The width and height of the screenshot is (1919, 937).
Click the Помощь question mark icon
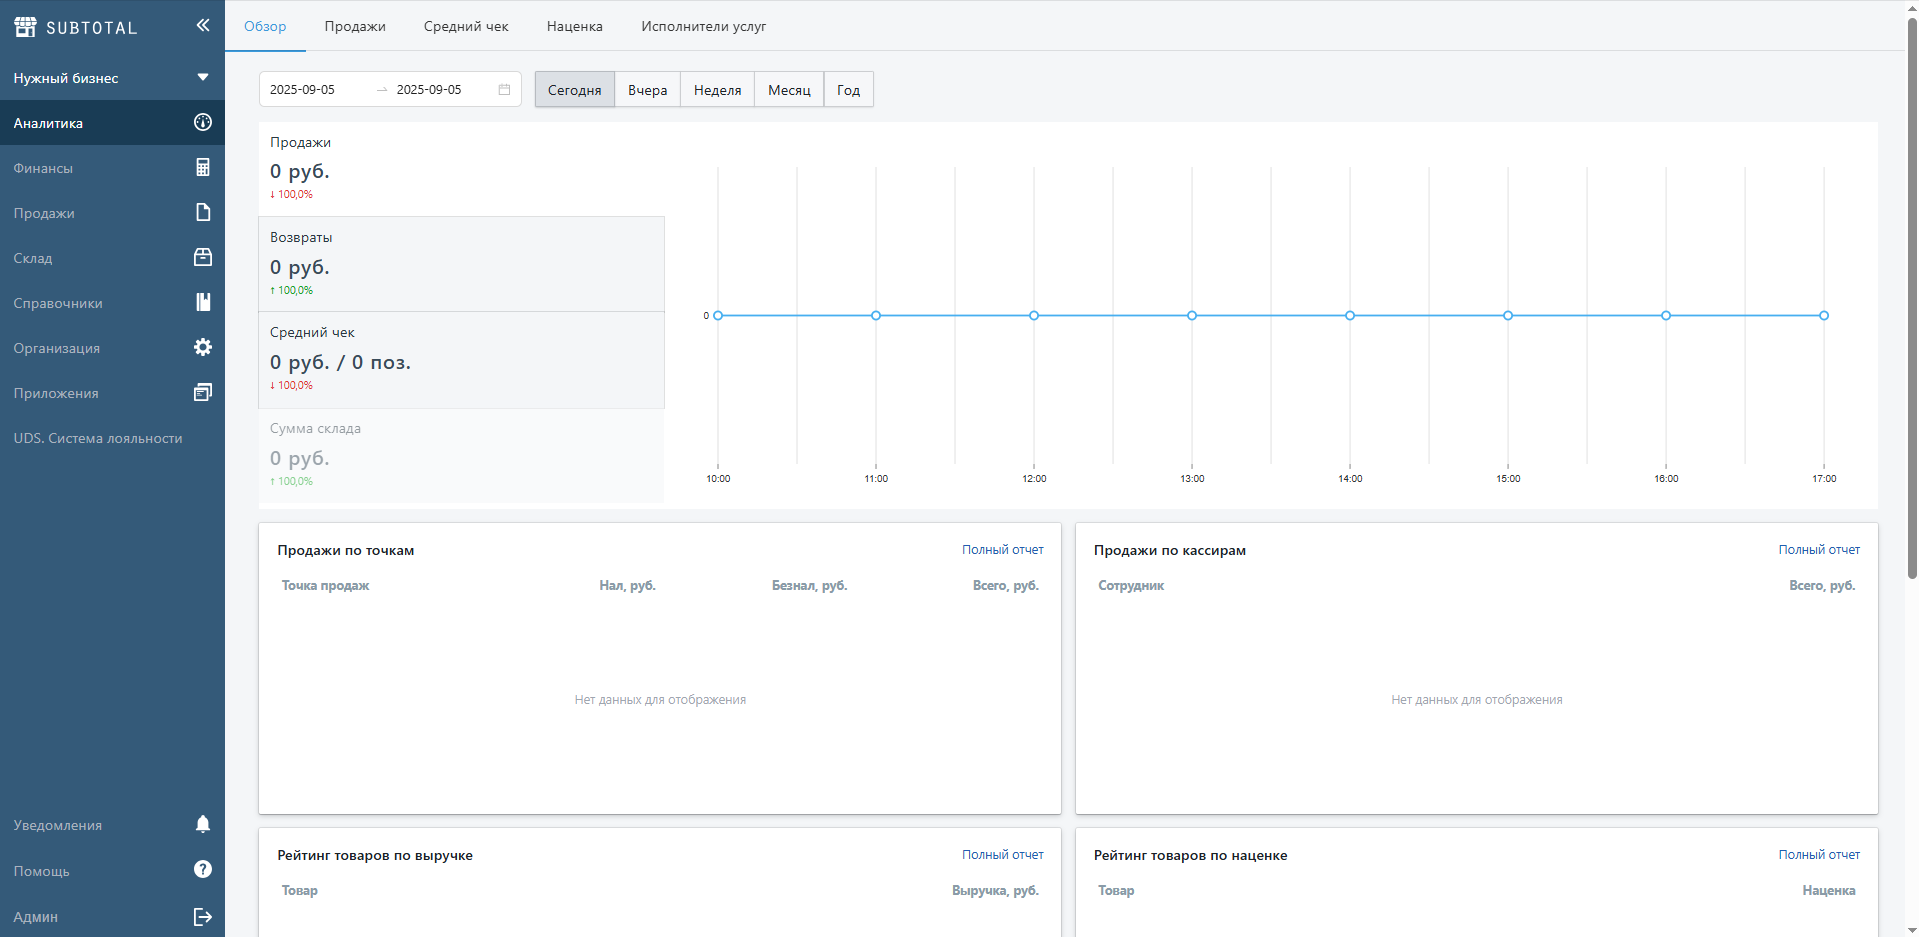[203, 869]
